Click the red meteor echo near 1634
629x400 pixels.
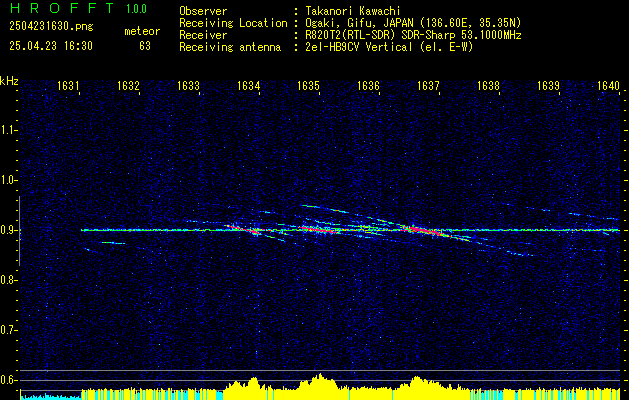245,229
